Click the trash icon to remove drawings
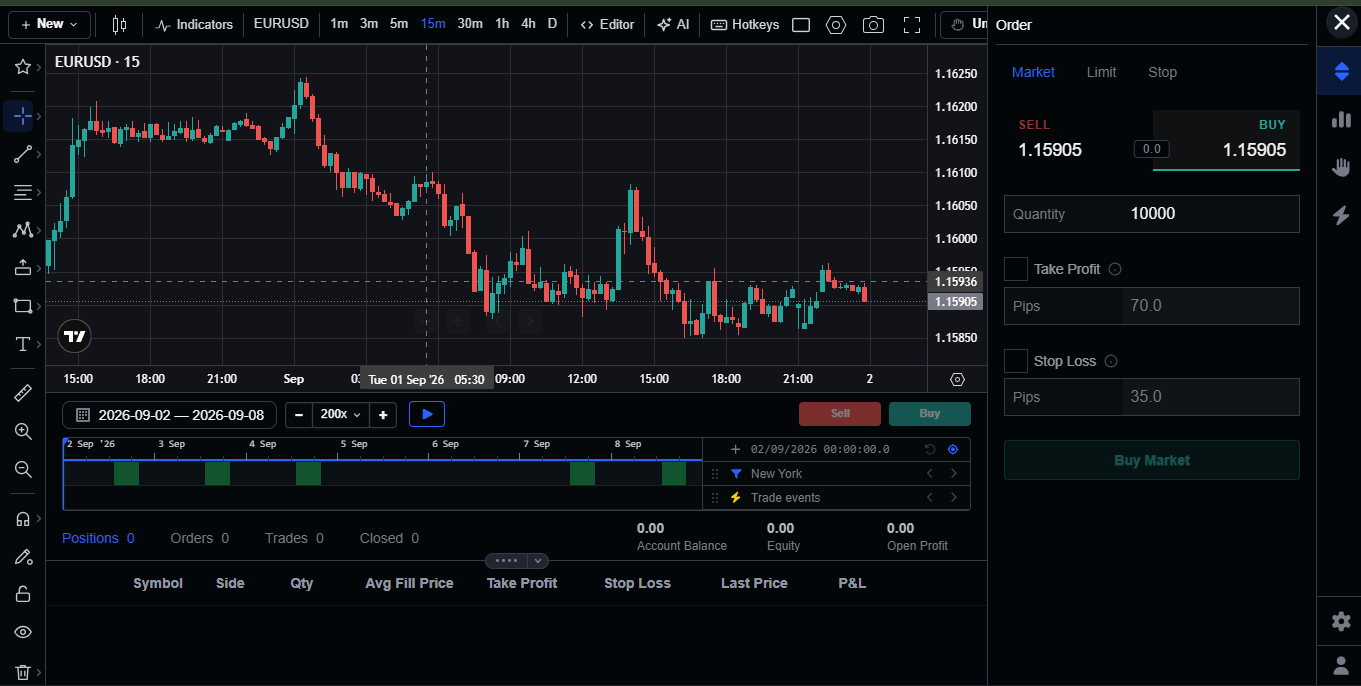The width and height of the screenshot is (1361, 686). (22, 672)
